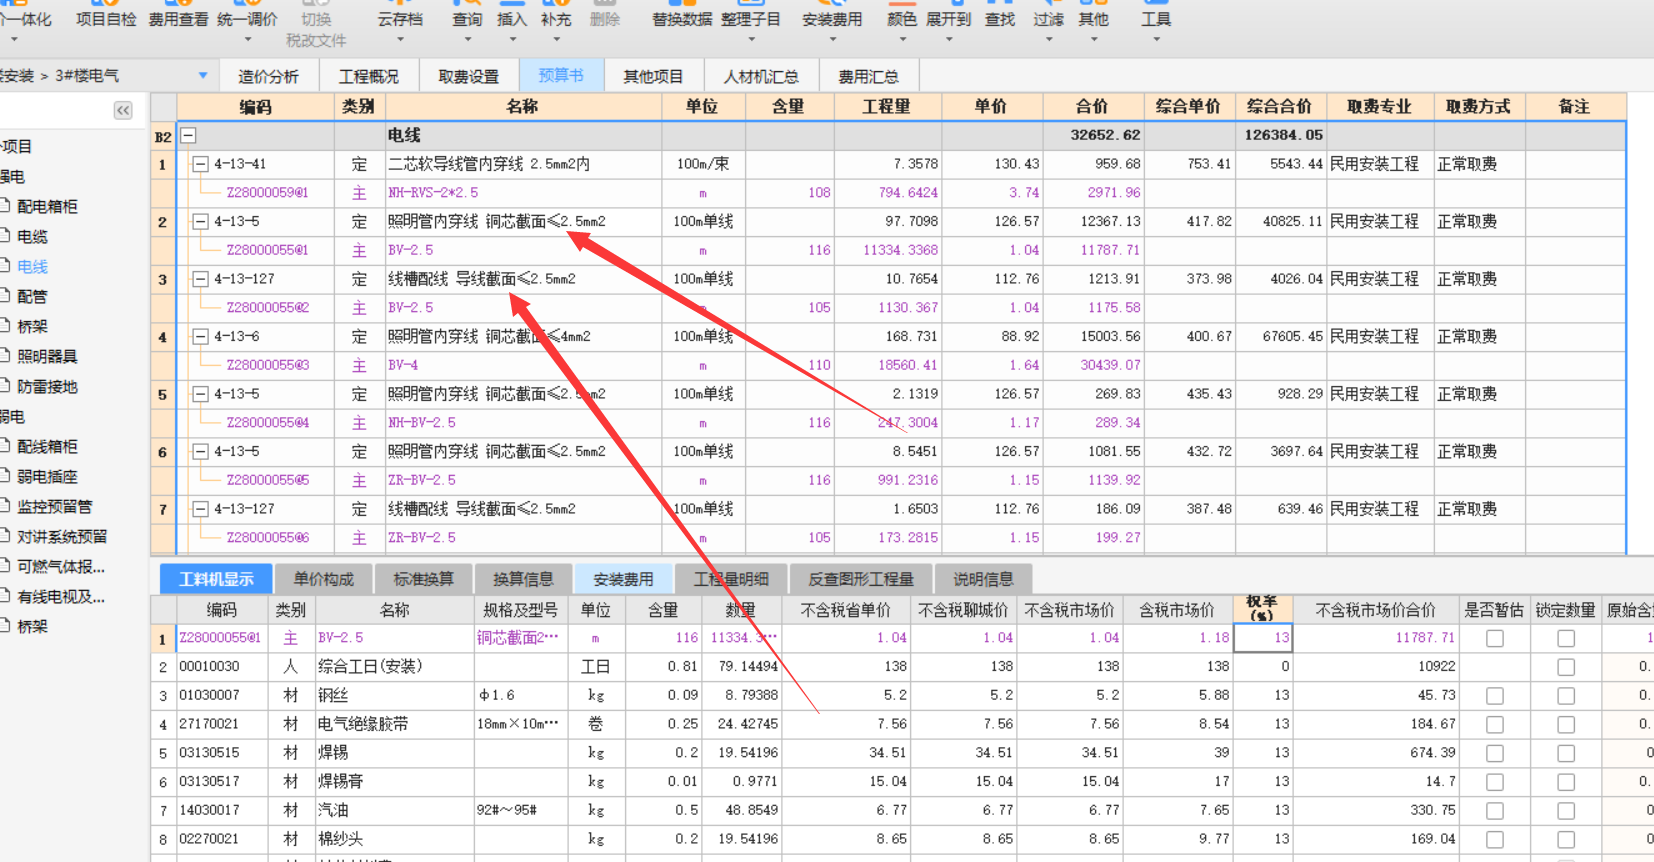Select the 照明器具 tree item
Image resolution: width=1654 pixels, height=862 pixels.
[x=47, y=356]
